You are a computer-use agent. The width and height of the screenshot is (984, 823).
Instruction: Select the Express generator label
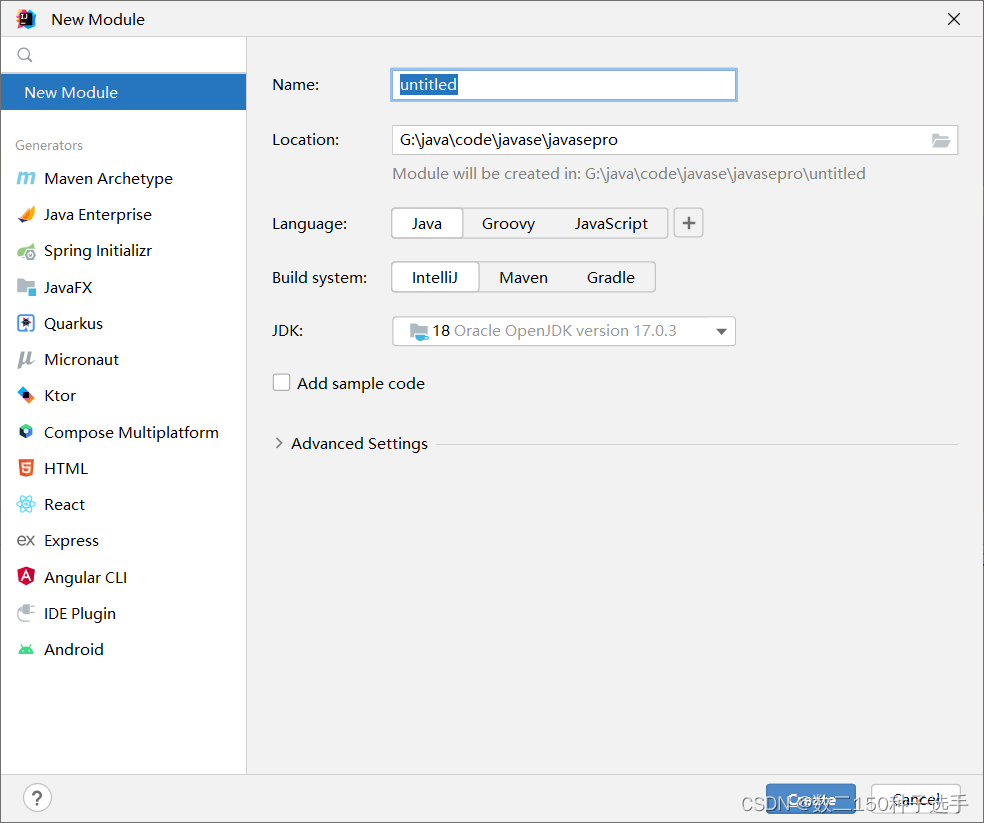point(72,541)
